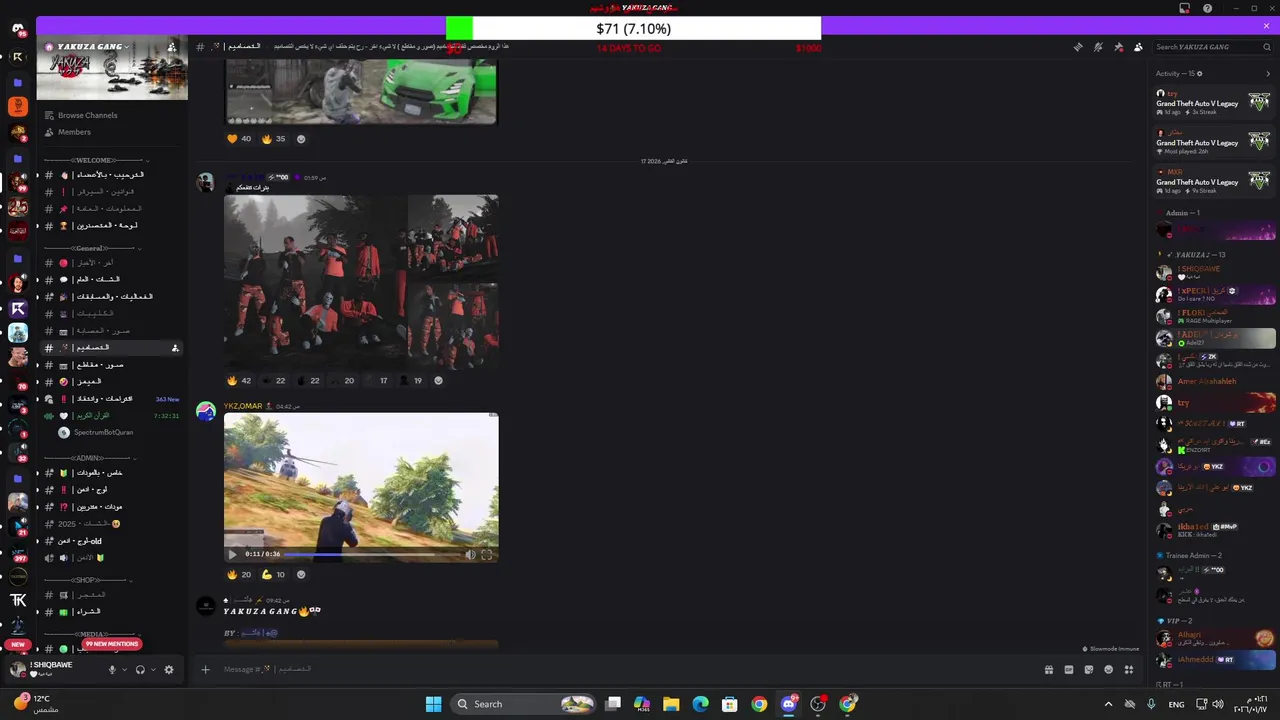Screen dimensions: 1280x720
Task: Open user settings gear icon
Action: tap(169, 670)
